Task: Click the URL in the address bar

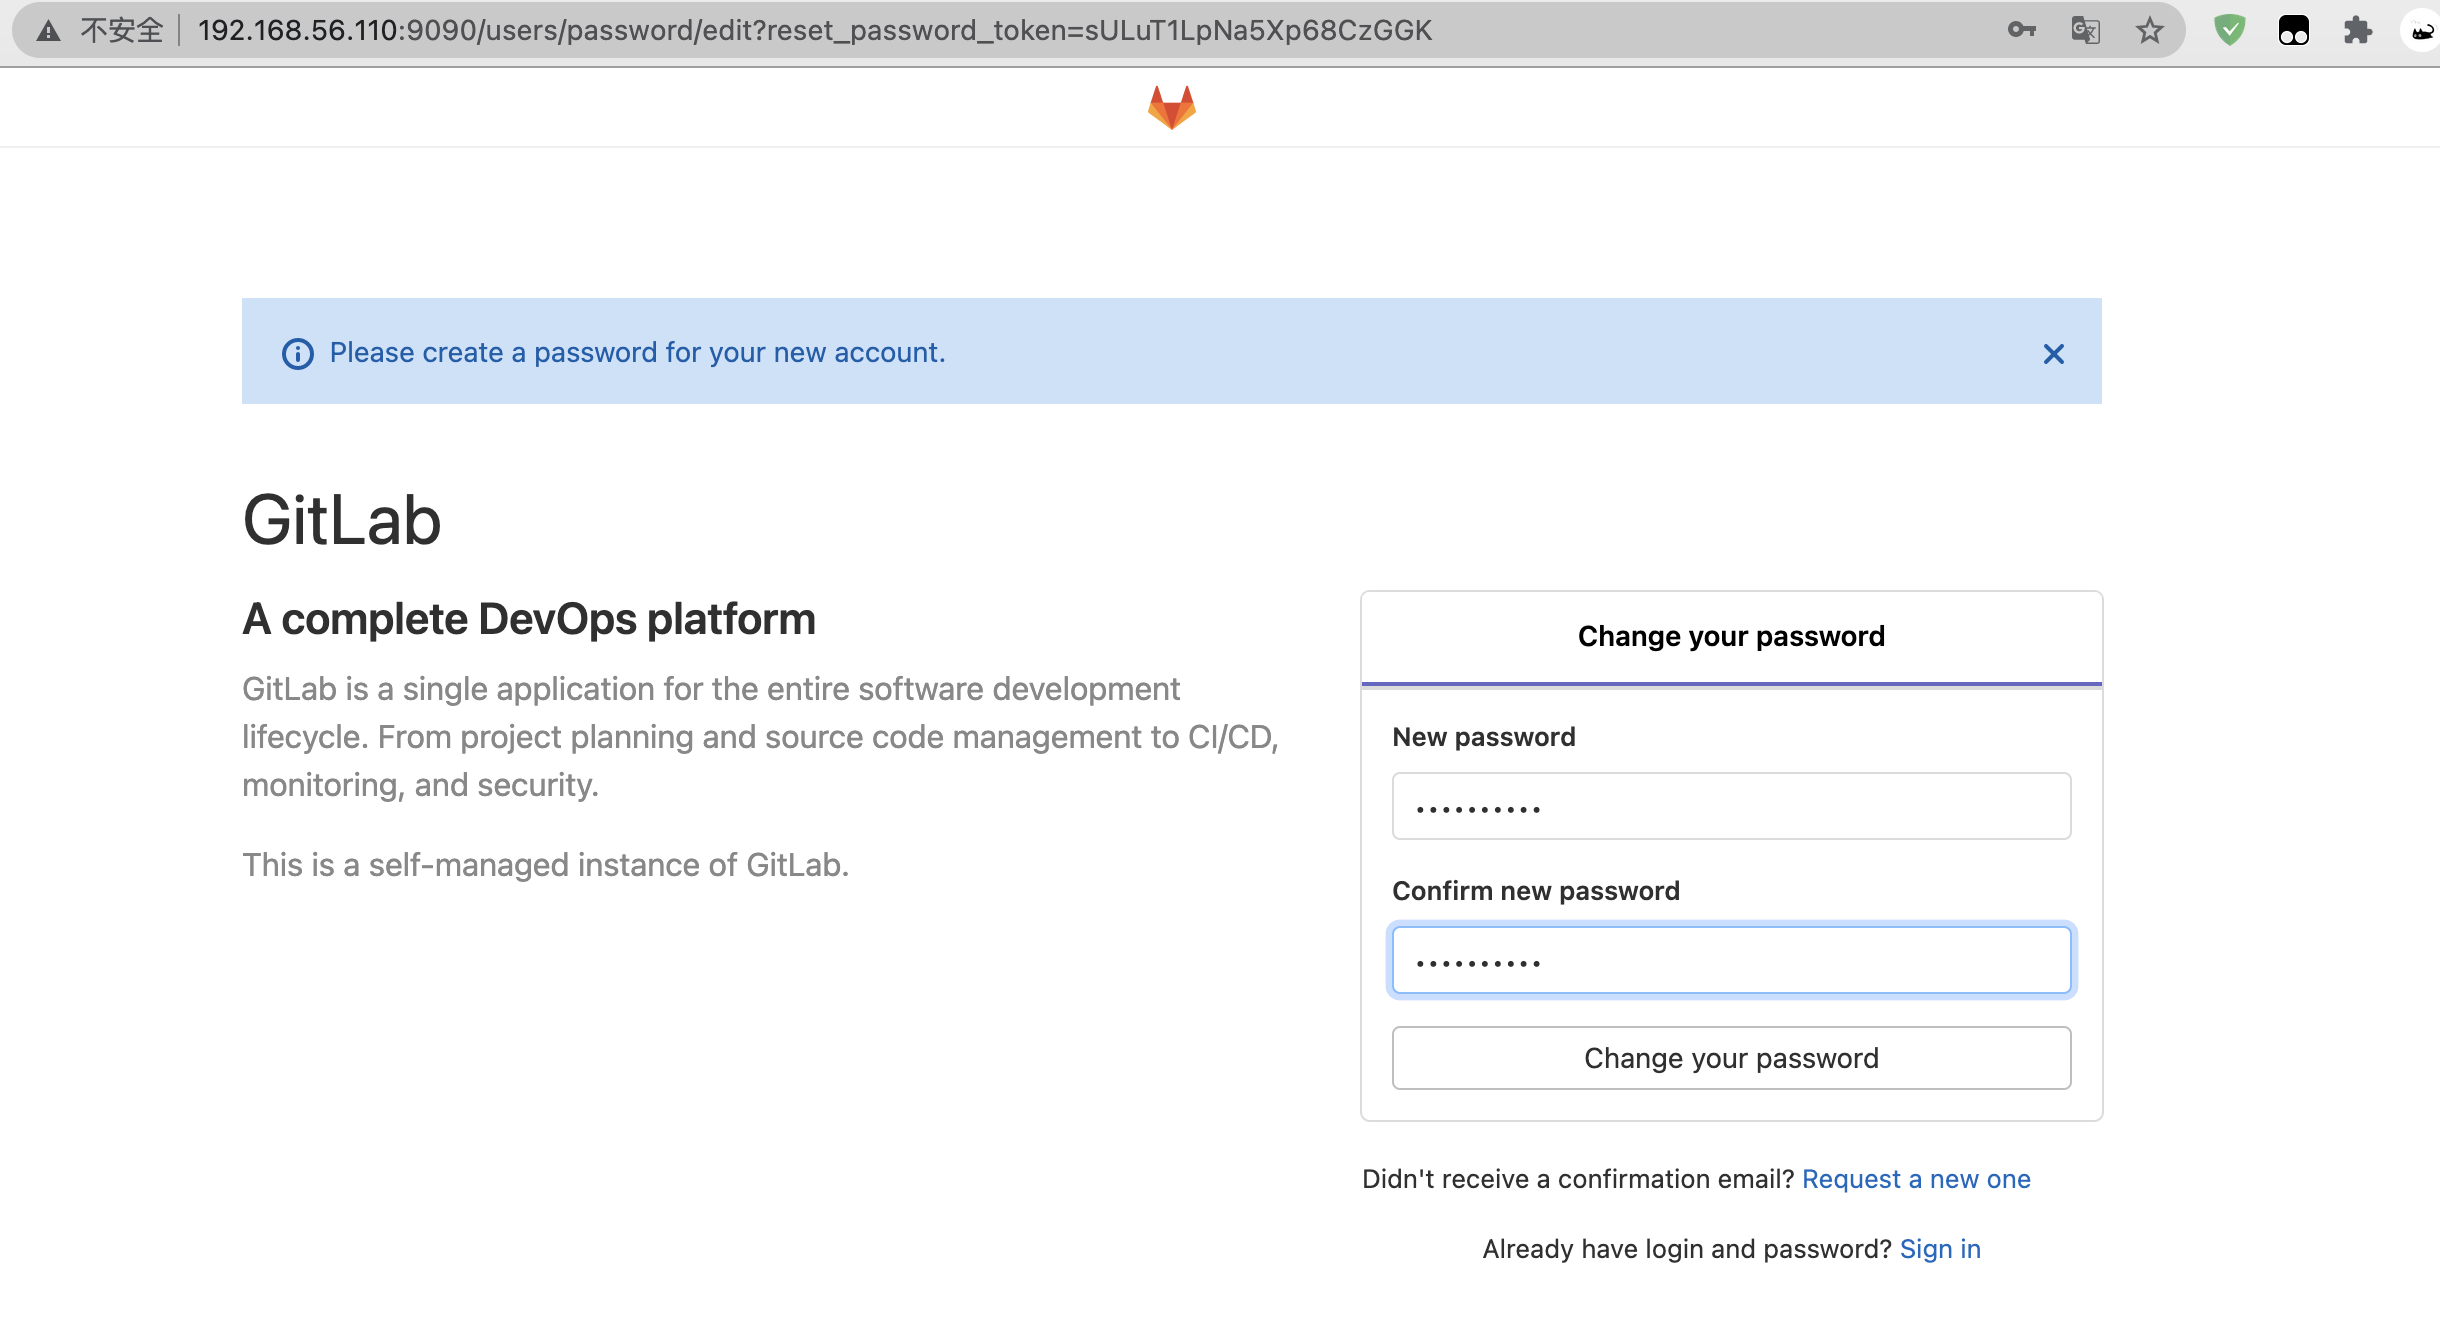Action: point(814,30)
